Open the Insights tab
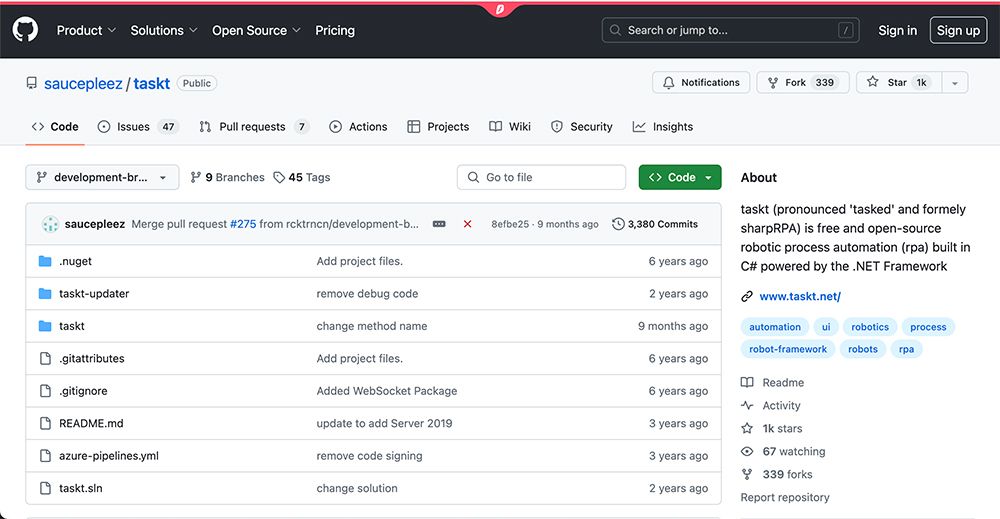Viewport: 1000px width, 519px height. (663, 126)
